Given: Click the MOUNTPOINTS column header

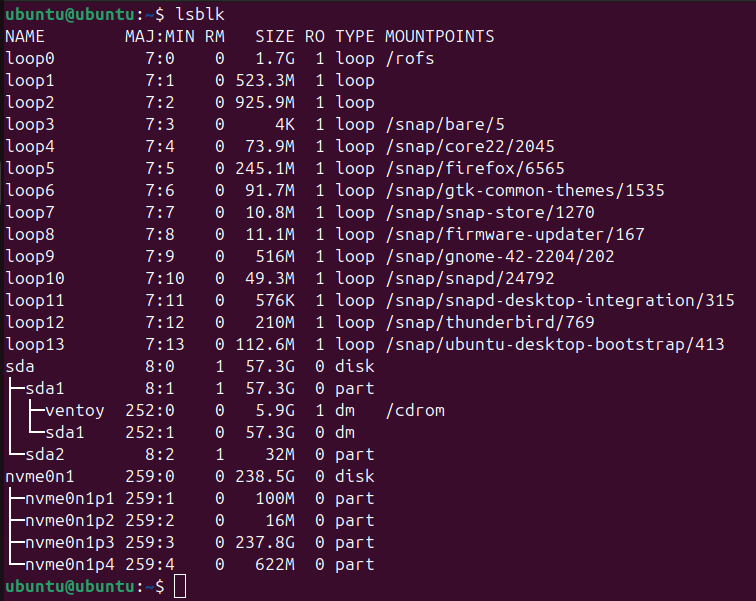Looking at the screenshot, I should click(x=440, y=37).
